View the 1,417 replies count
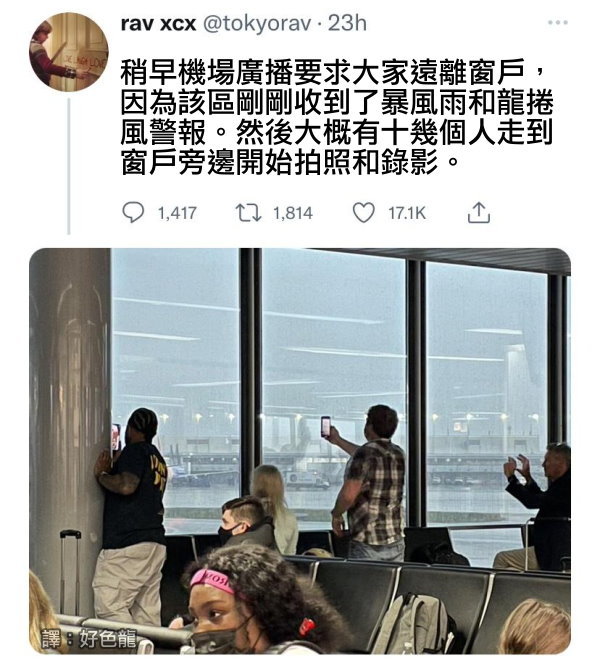 coord(177,213)
